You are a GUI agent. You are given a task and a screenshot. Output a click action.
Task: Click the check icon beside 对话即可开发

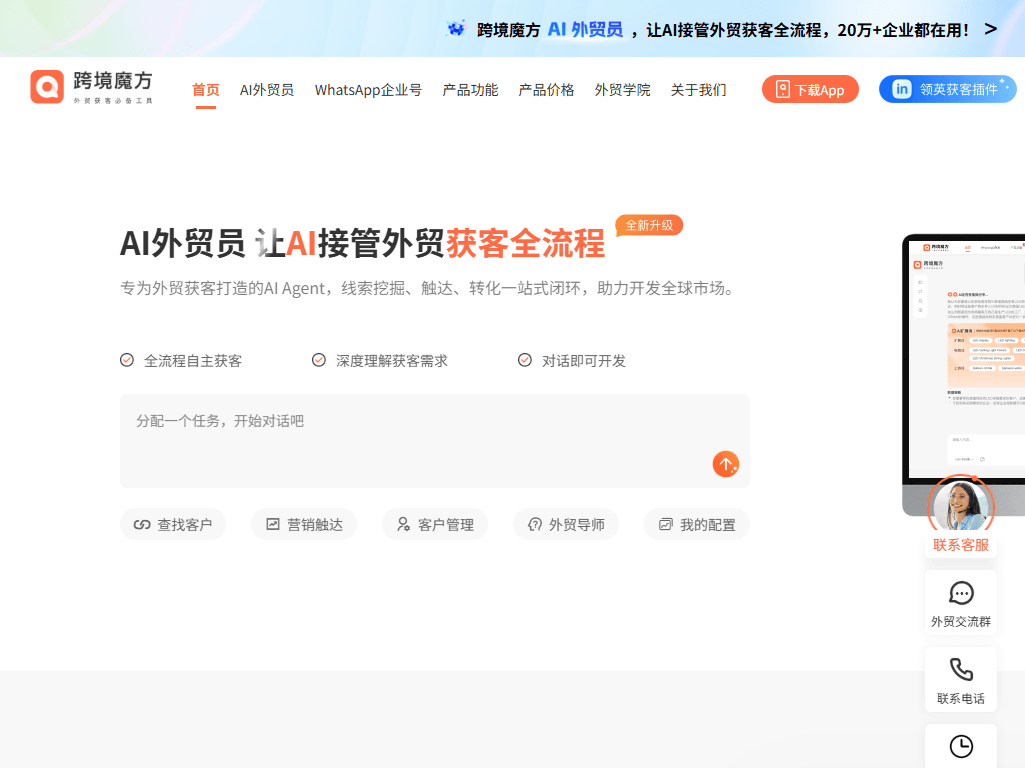coord(524,360)
